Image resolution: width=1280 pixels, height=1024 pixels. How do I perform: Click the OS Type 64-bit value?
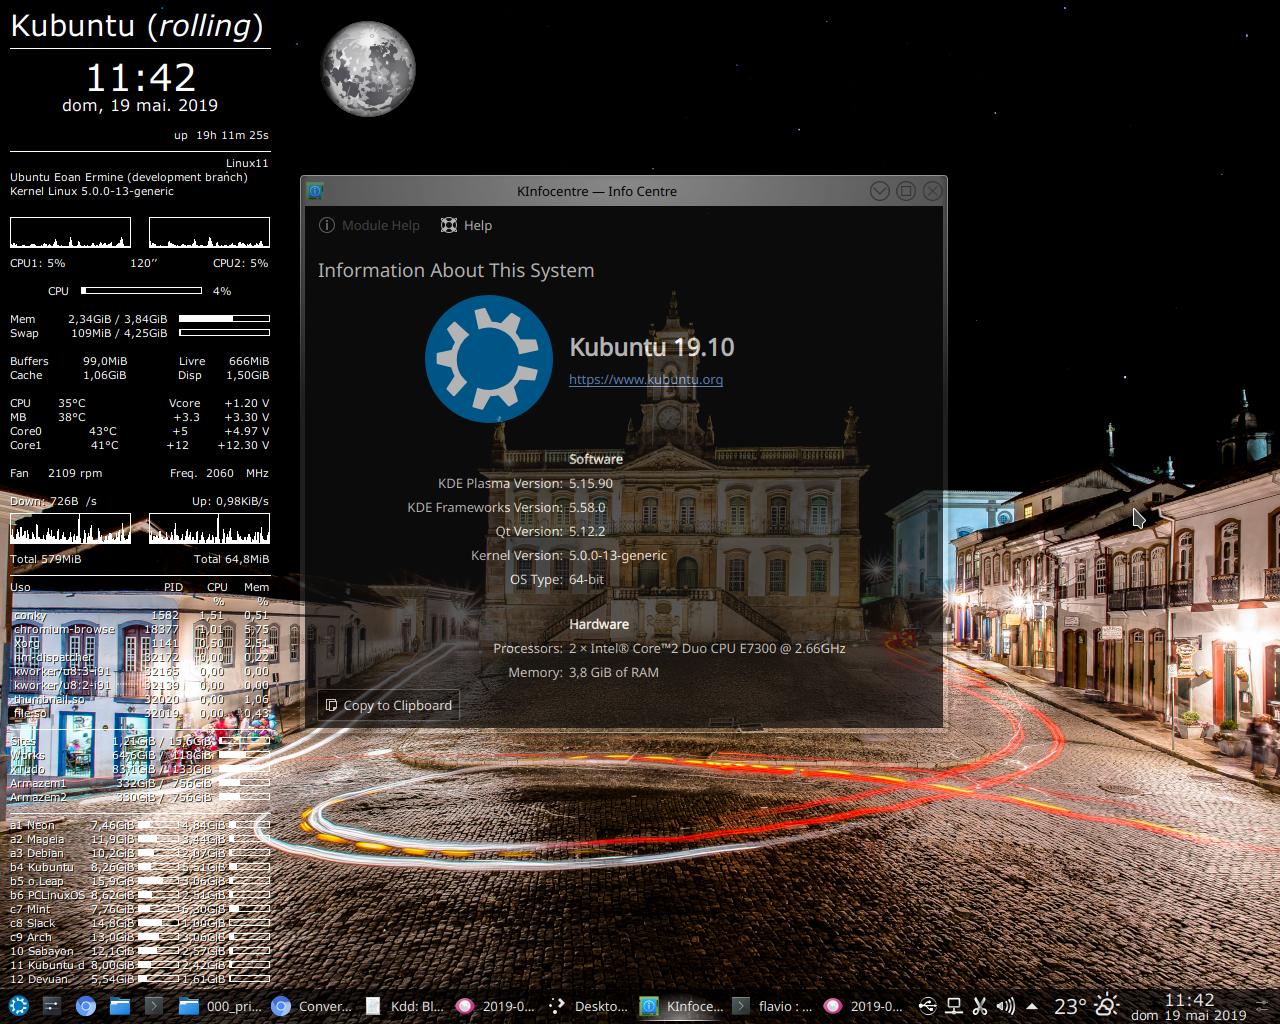(x=587, y=579)
